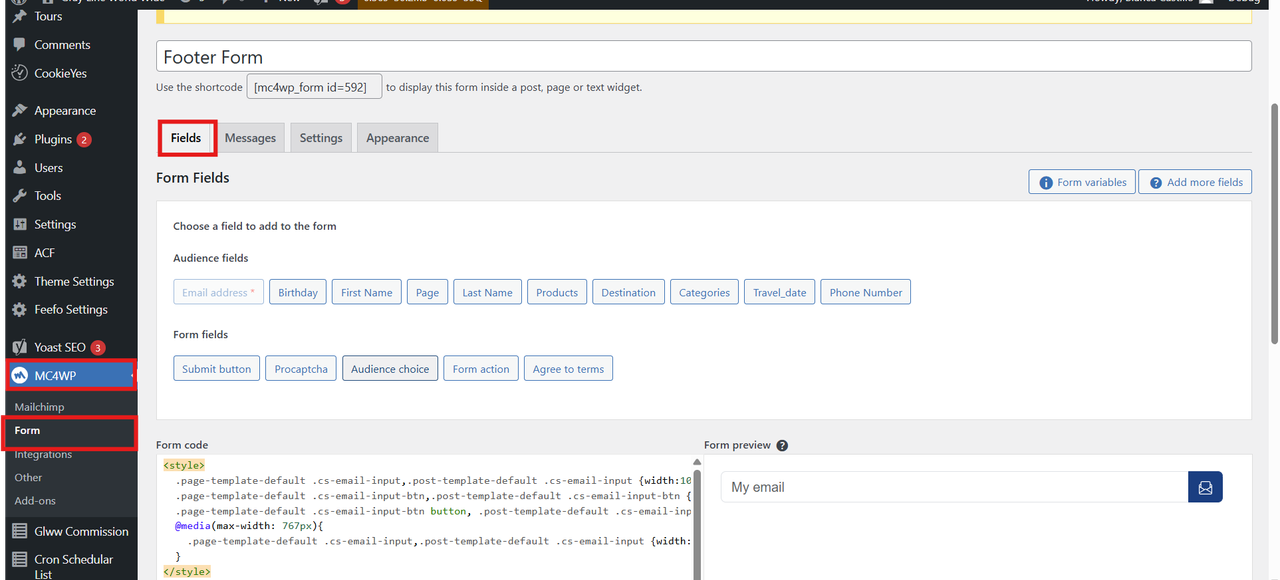
Task: Click the shortcode mc4wp_form id=592 box
Action: coord(314,87)
